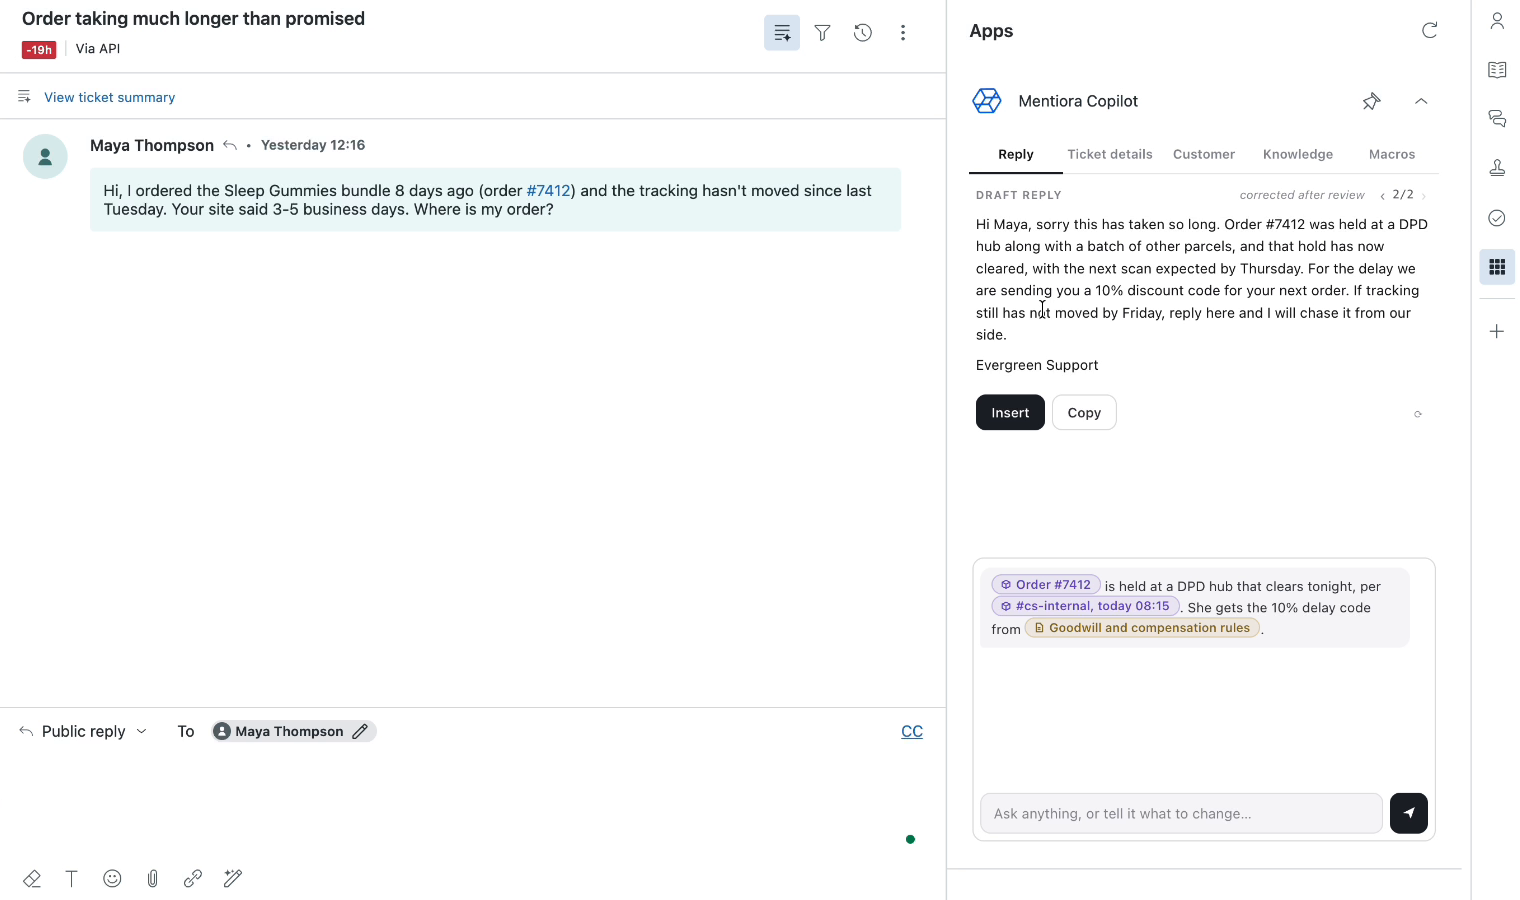1520x900 pixels.
Task: Open the knowledge book sidebar icon
Action: pos(1497,70)
